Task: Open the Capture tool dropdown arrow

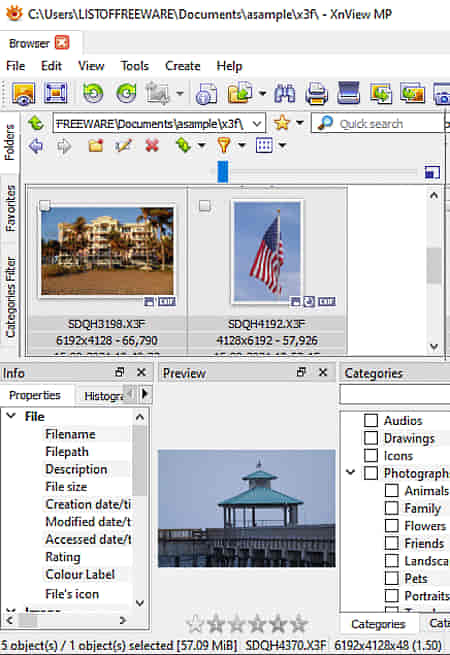Action: pos(180,93)
